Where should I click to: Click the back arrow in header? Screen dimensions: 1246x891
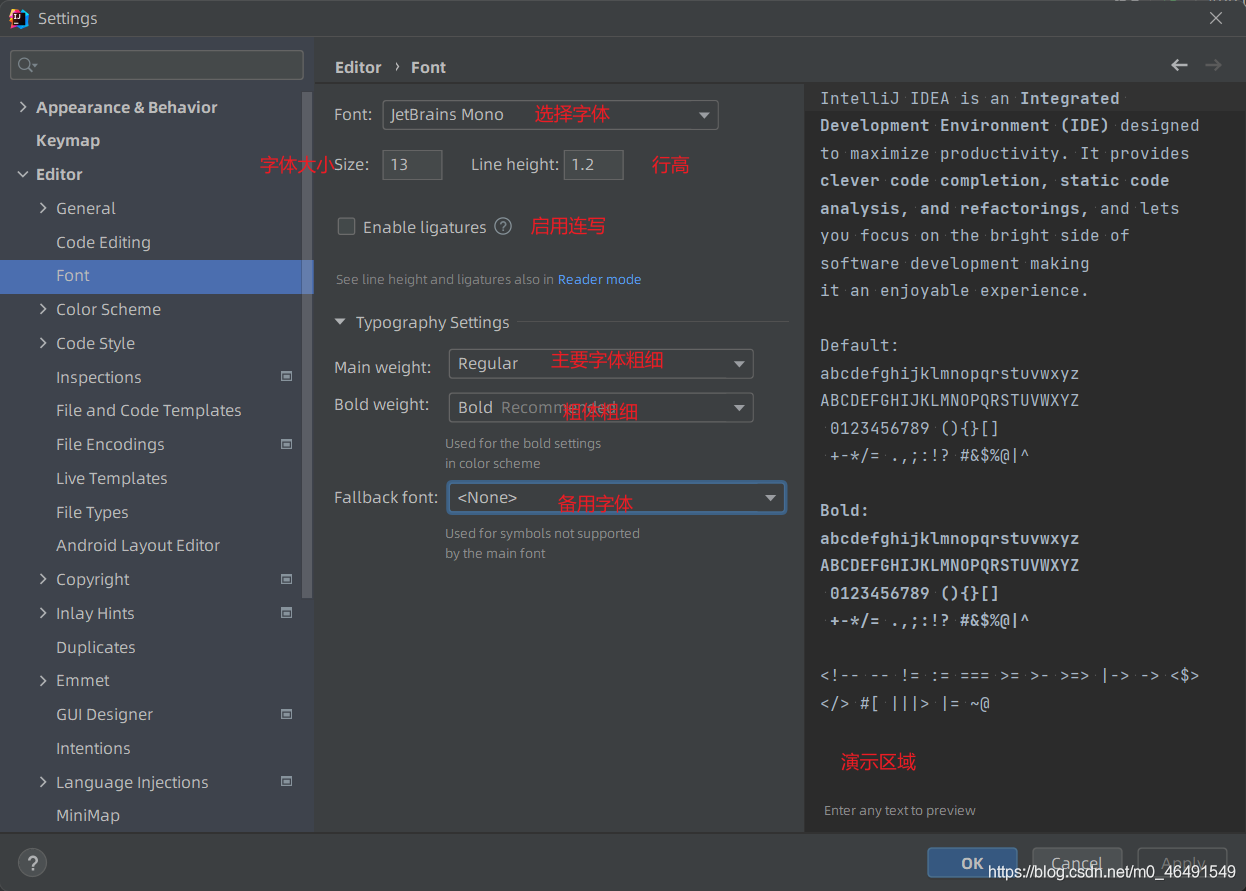coord(1179,65)
